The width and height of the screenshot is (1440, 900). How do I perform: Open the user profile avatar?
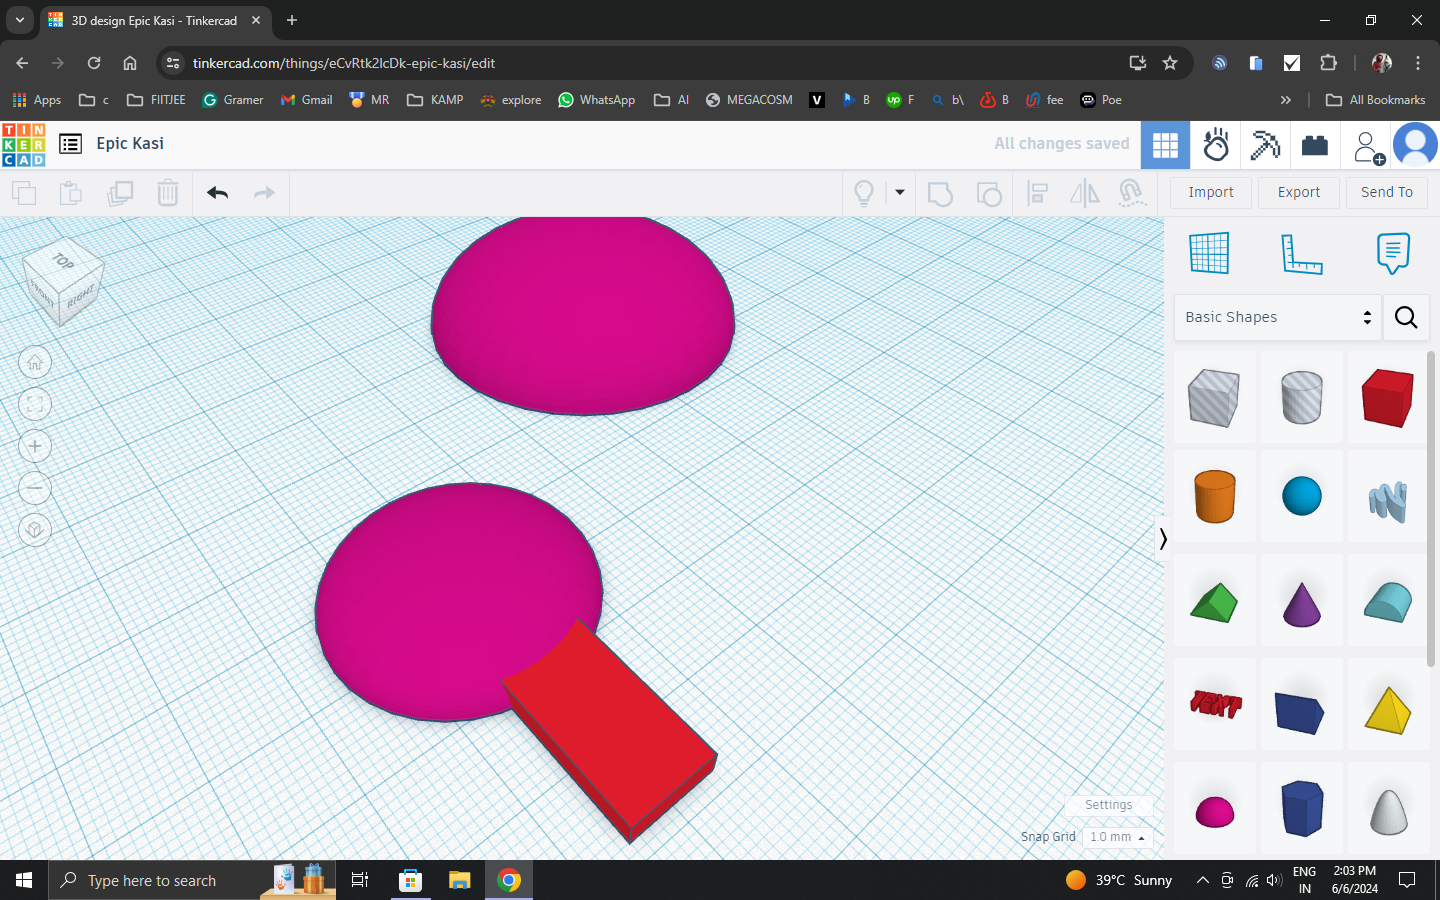pyautogui.click(x=1415, y=145)
